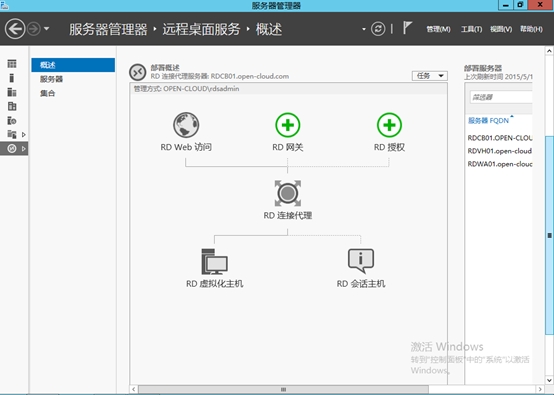Select the All Servers sidebar icon
Viewport: 554px width, 395px height.
pyautogui.click(x=12, y=92)
